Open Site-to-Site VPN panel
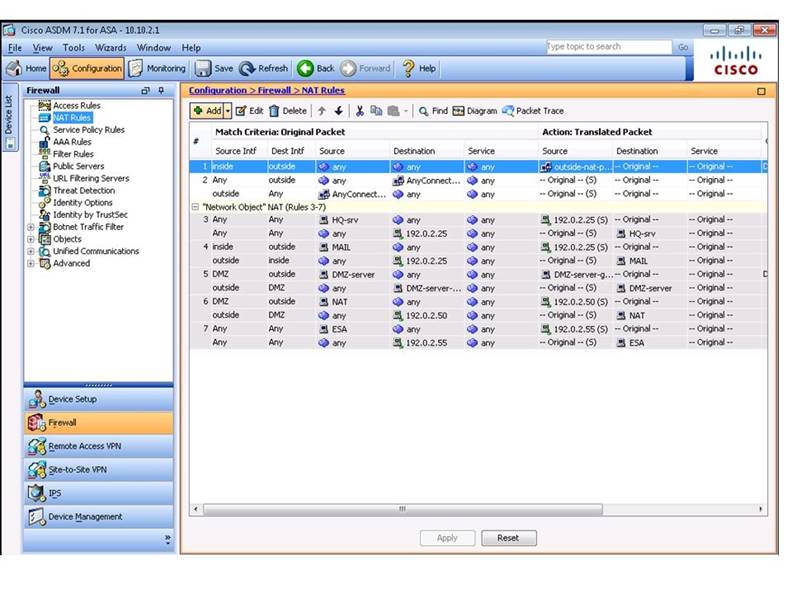 (x=98, y=470)
